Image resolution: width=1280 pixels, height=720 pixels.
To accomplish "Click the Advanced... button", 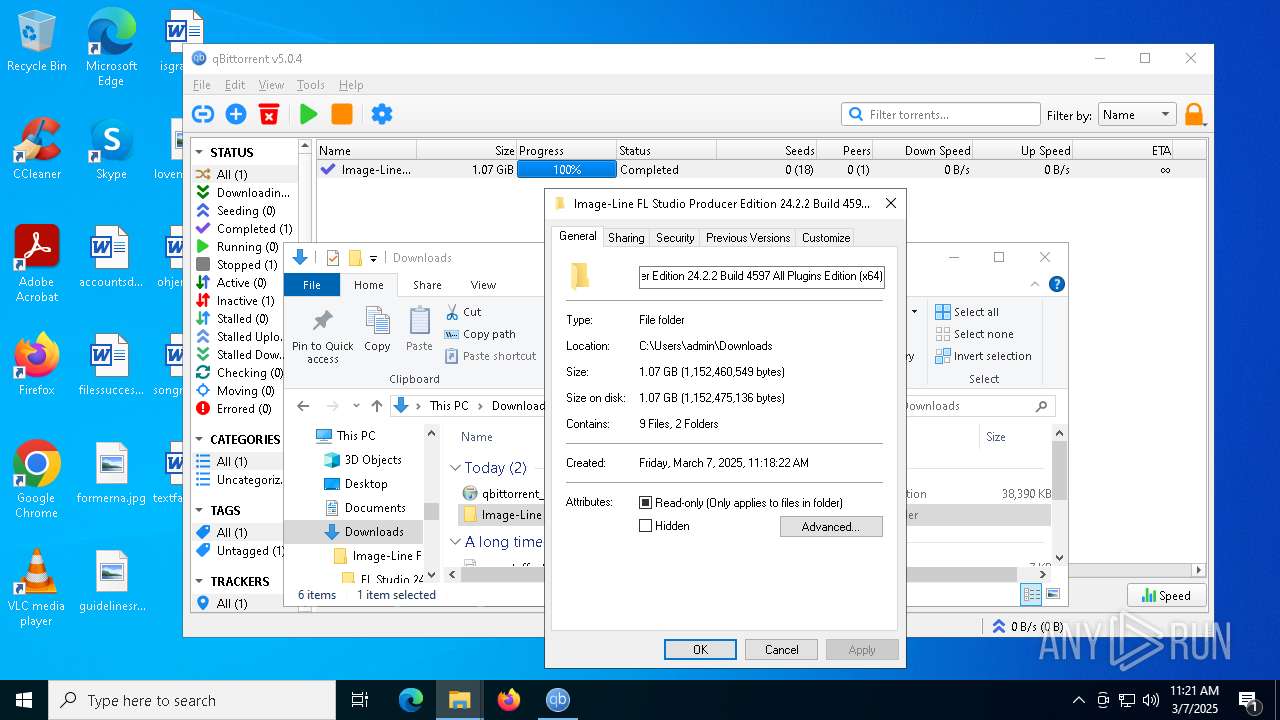I will pyautogui.click(x=829, y=527).
